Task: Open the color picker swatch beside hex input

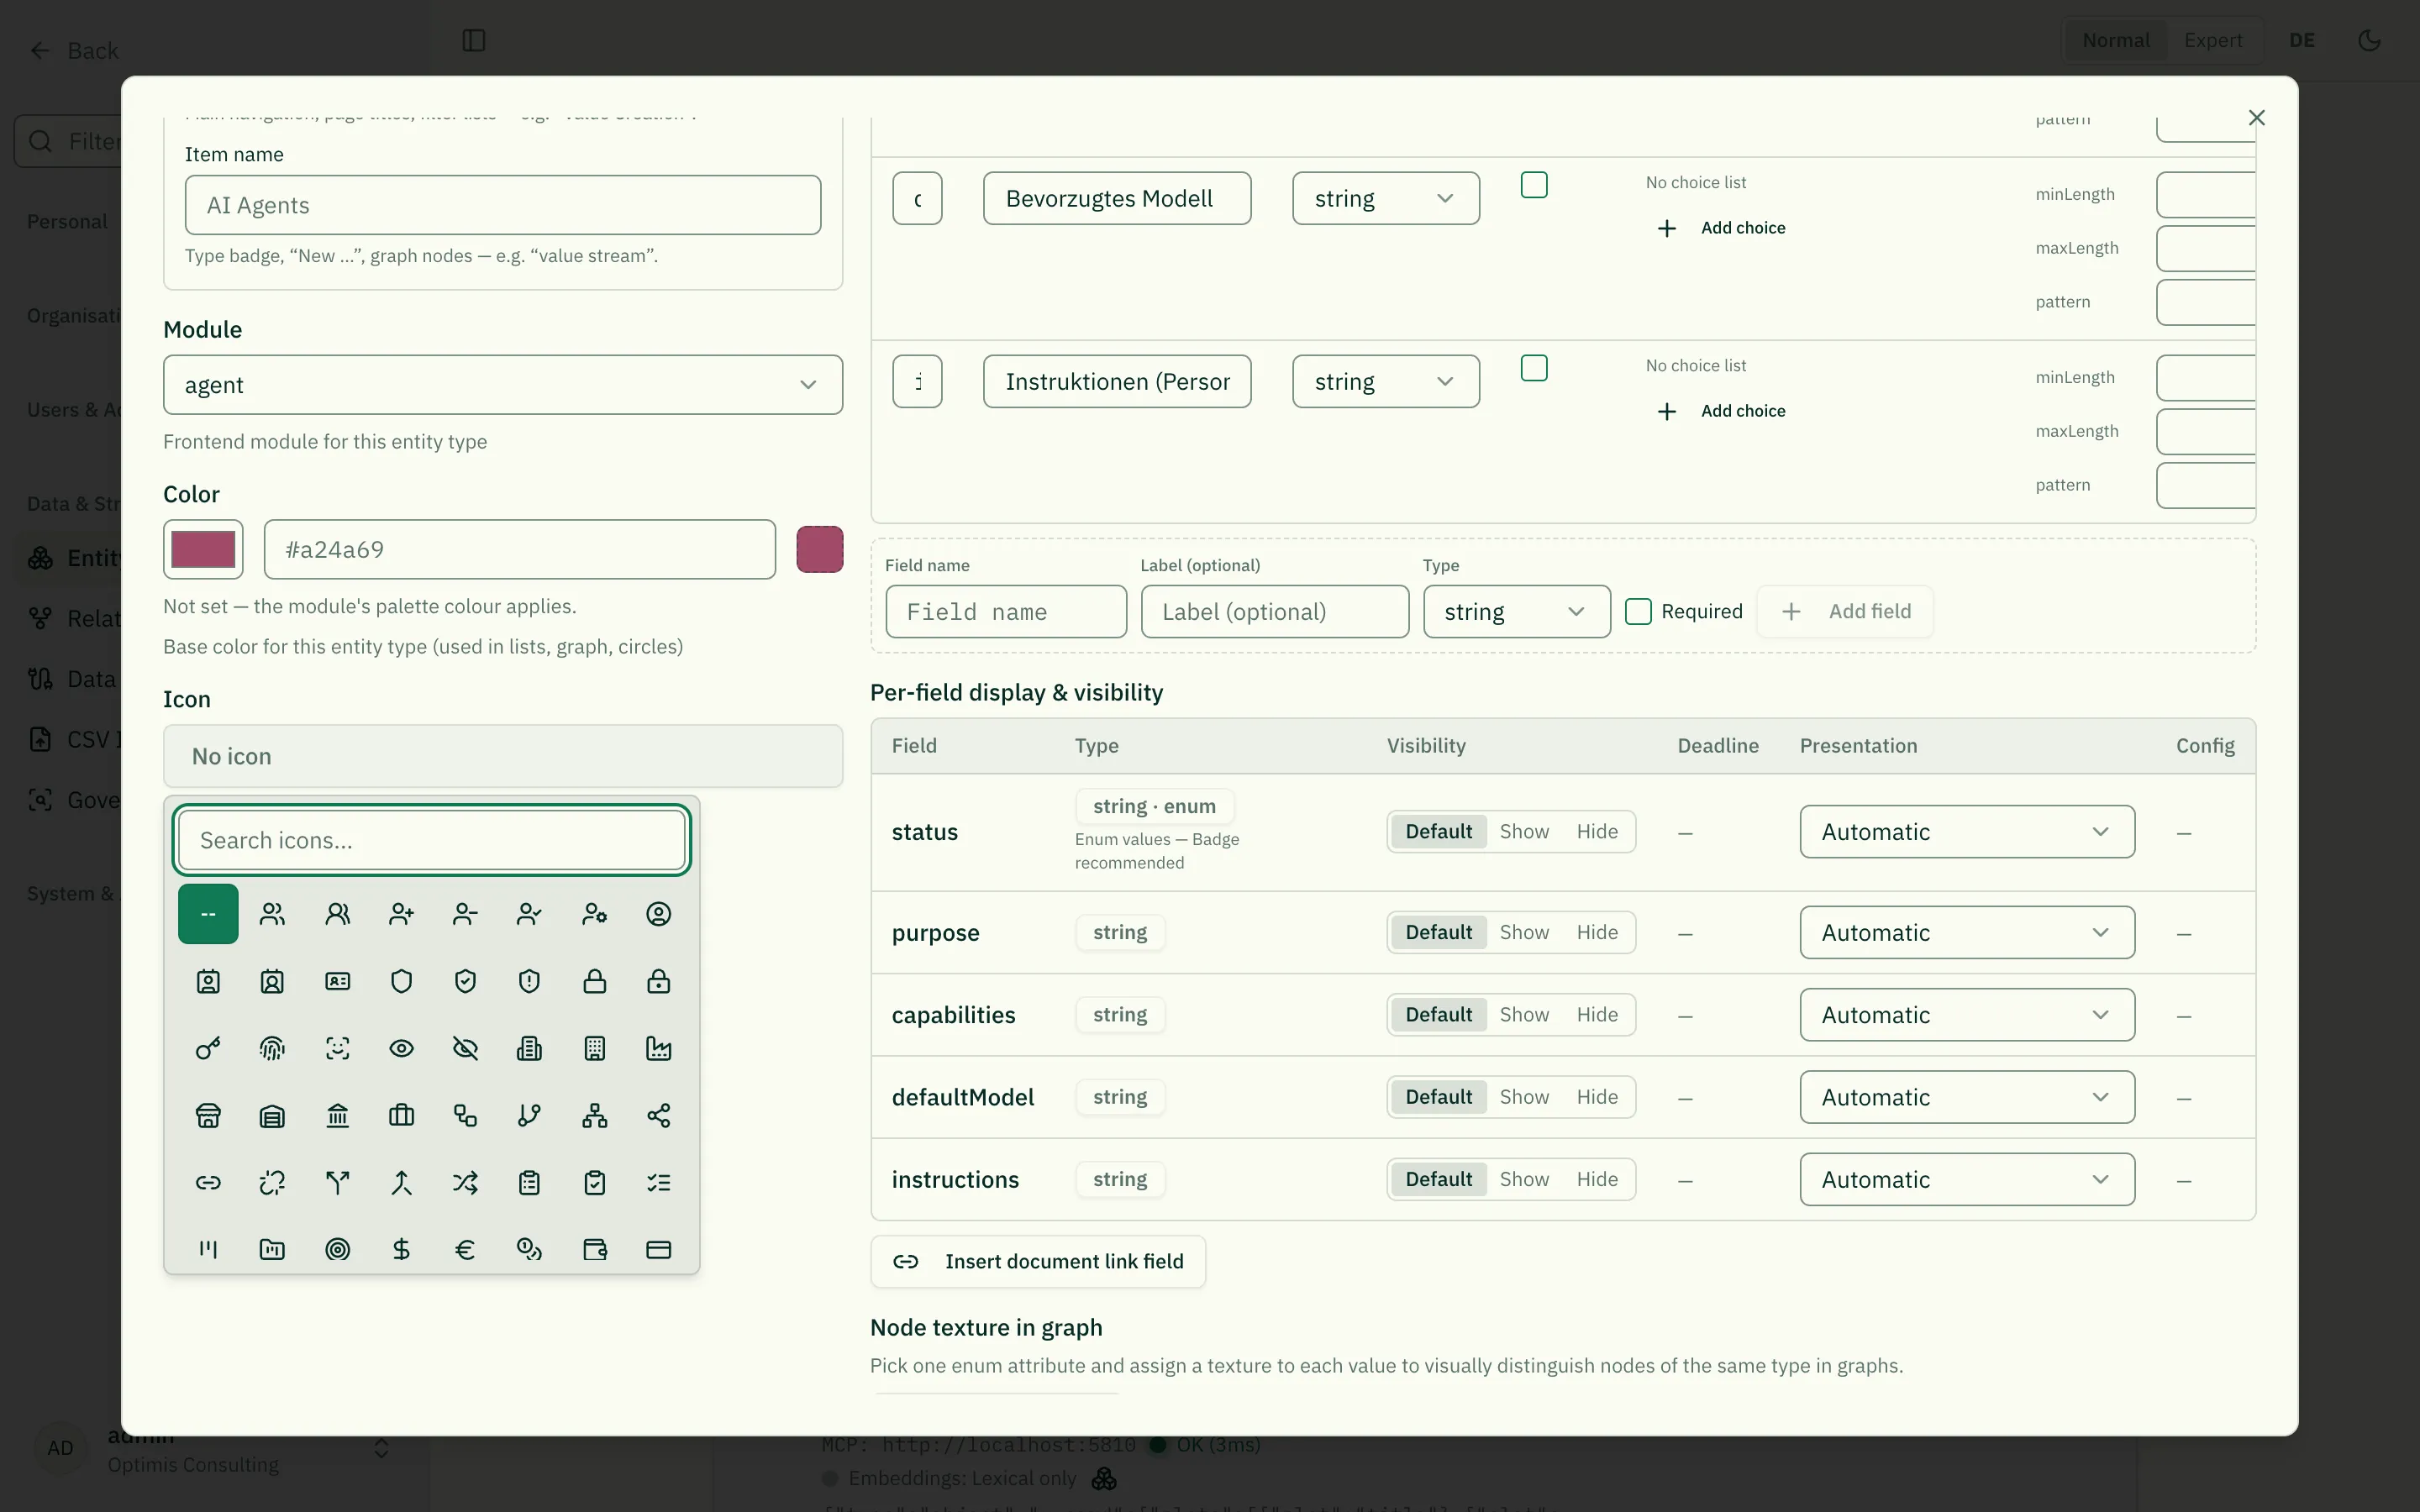Action: point(203,549)
